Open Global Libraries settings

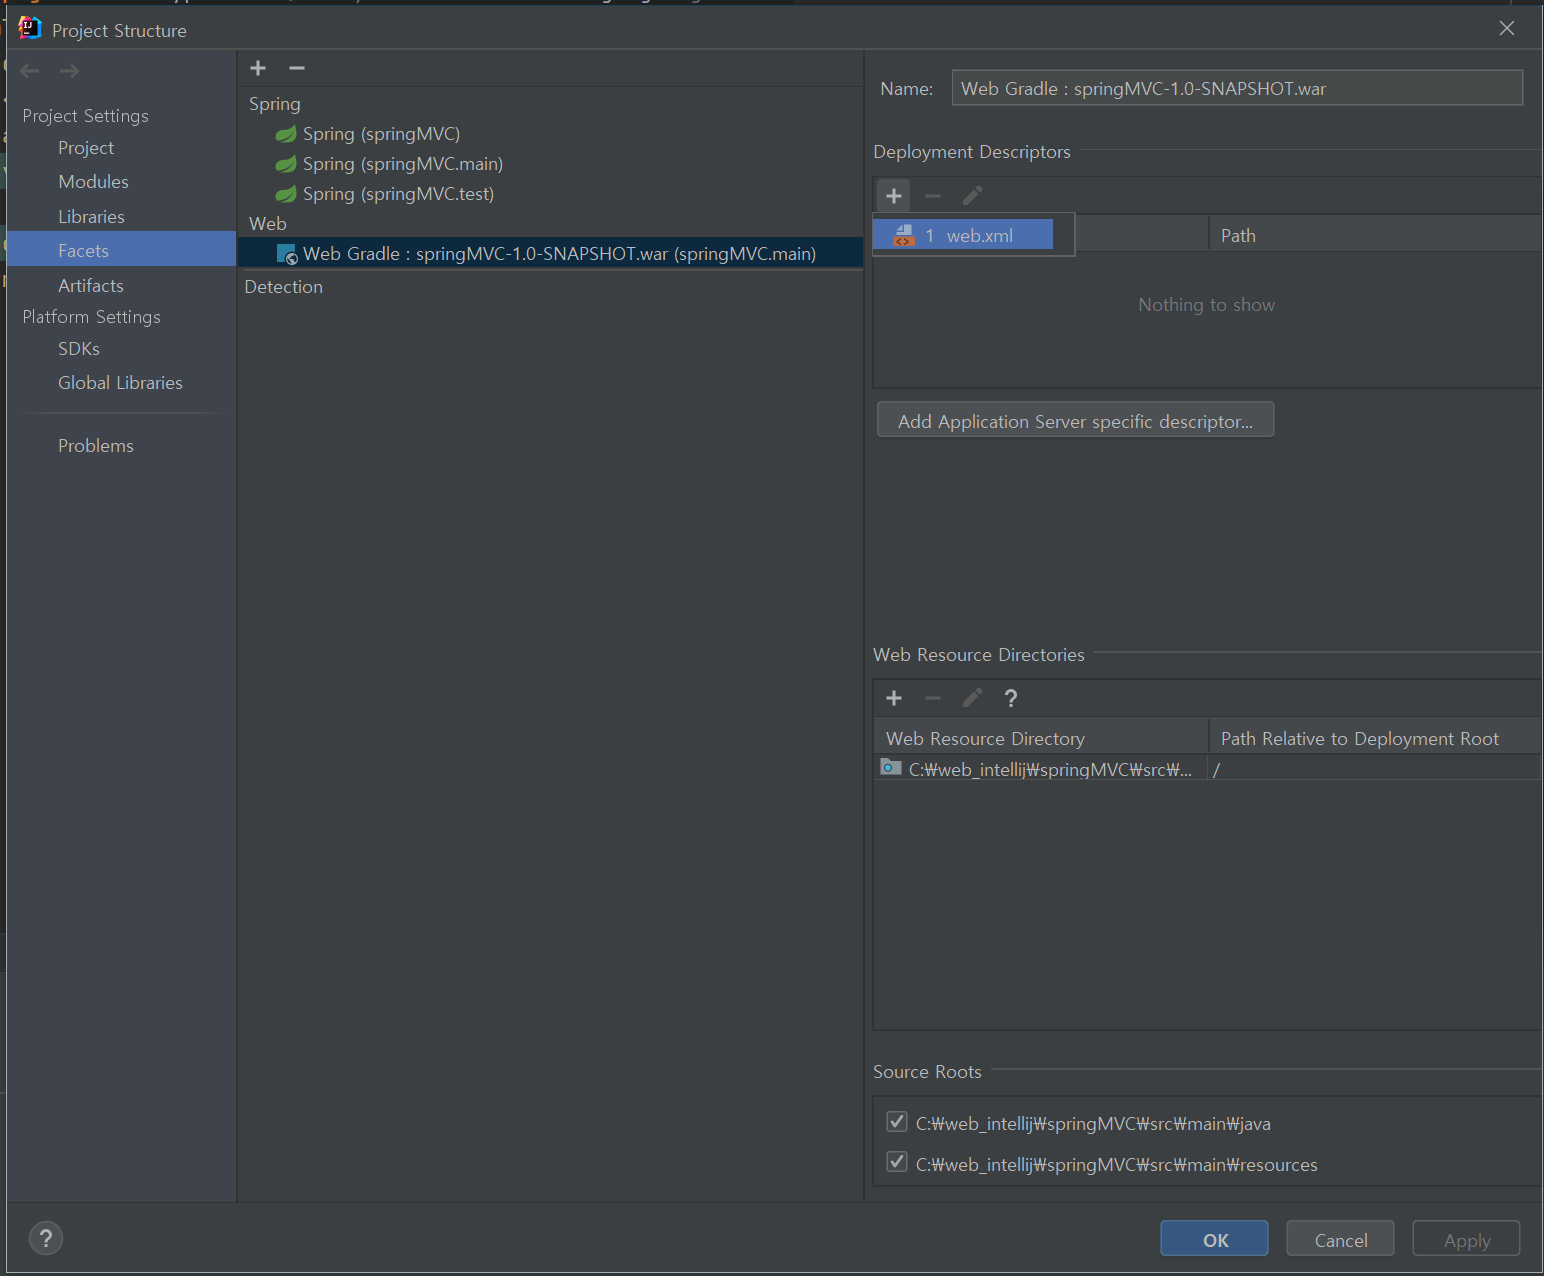coord(120,383)
